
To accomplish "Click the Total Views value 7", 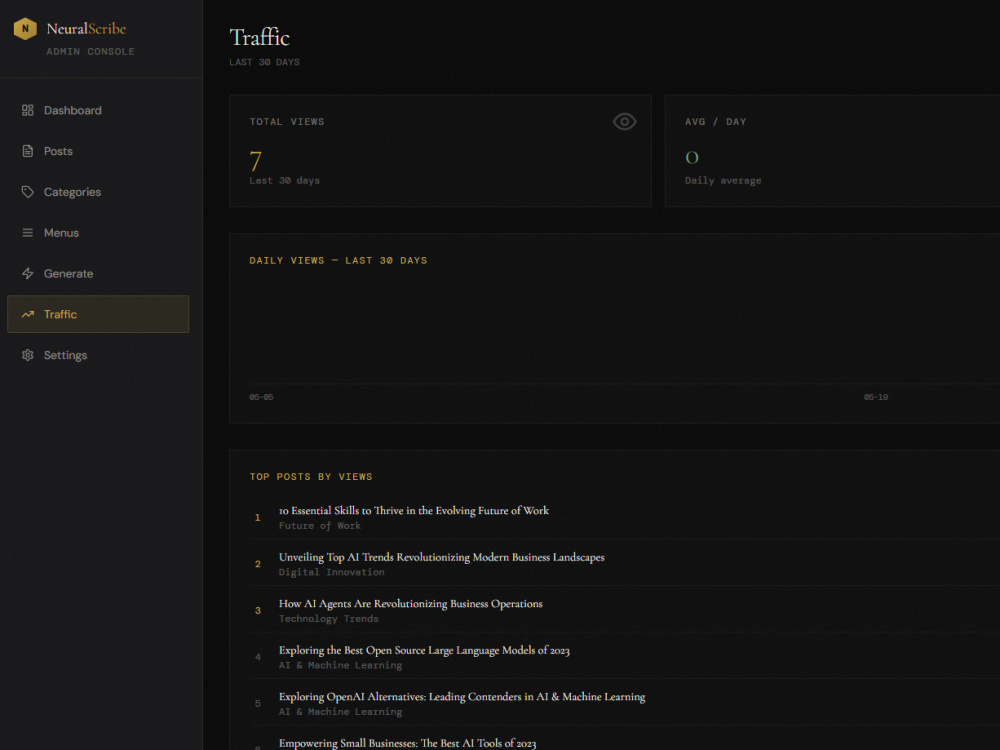I will click(x=255, y=161).
